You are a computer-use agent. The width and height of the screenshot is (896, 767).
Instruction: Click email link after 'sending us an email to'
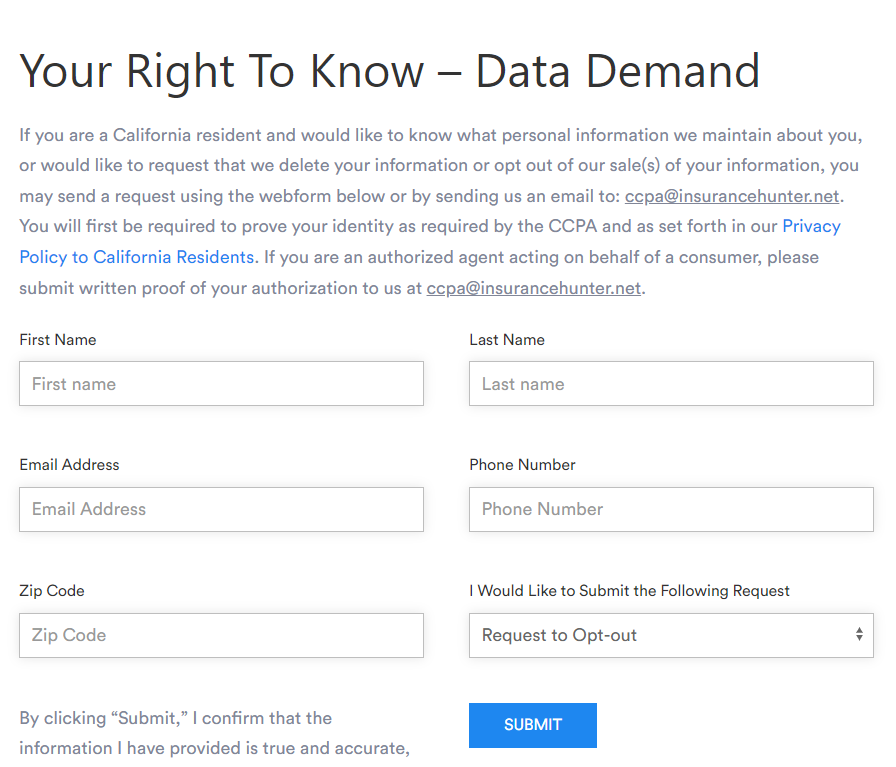732,196
